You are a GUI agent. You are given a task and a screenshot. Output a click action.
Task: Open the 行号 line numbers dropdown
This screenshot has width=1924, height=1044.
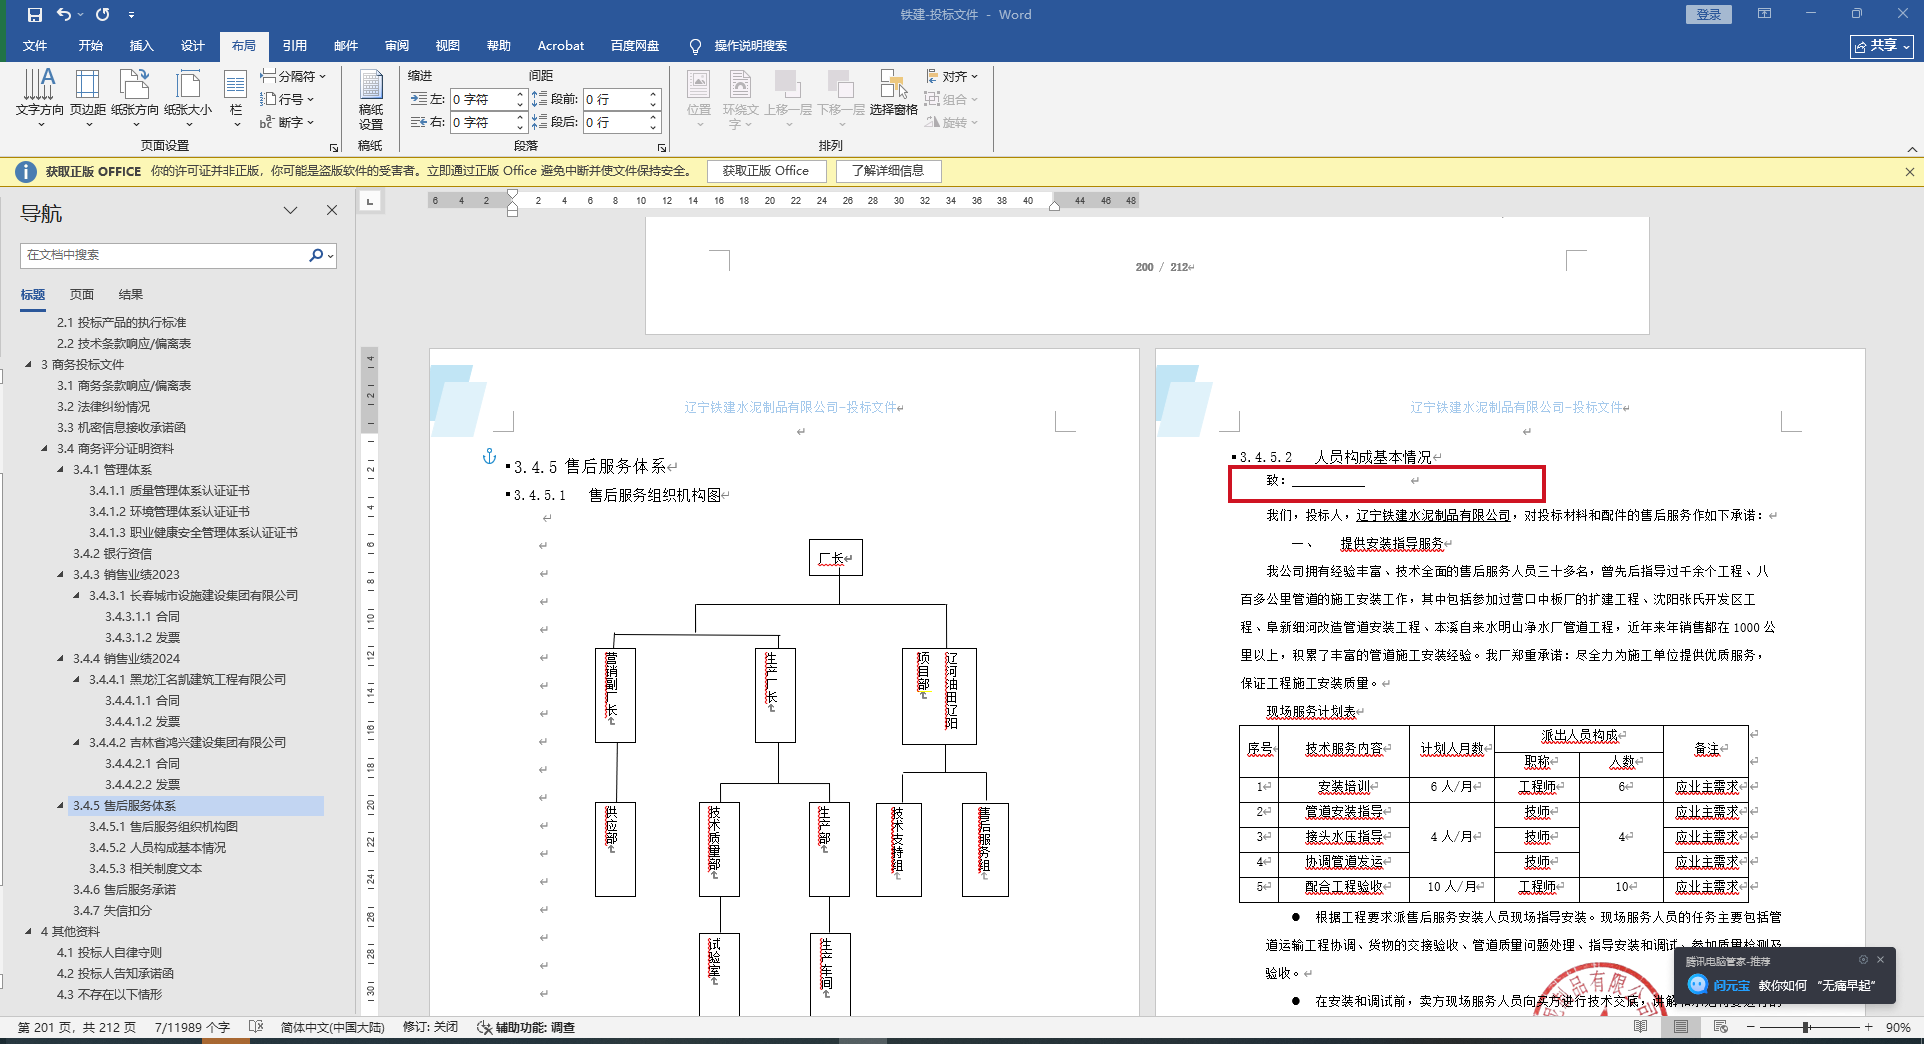click(x=287, y=99)
